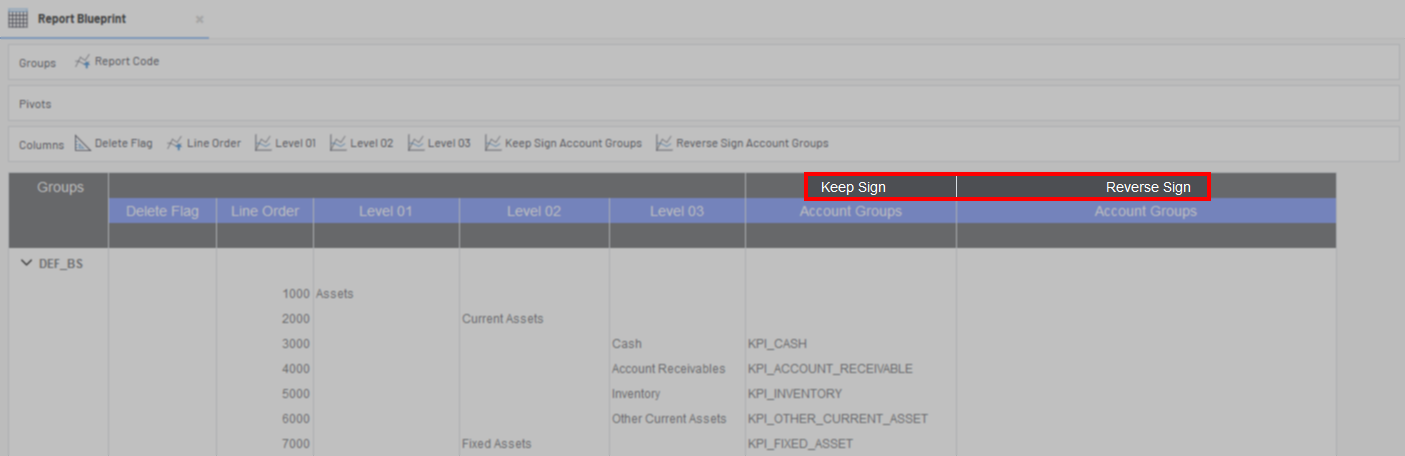Switch to the Report Blueprint tab
The height and width of the screenshot is (456, 1405).
81,19
